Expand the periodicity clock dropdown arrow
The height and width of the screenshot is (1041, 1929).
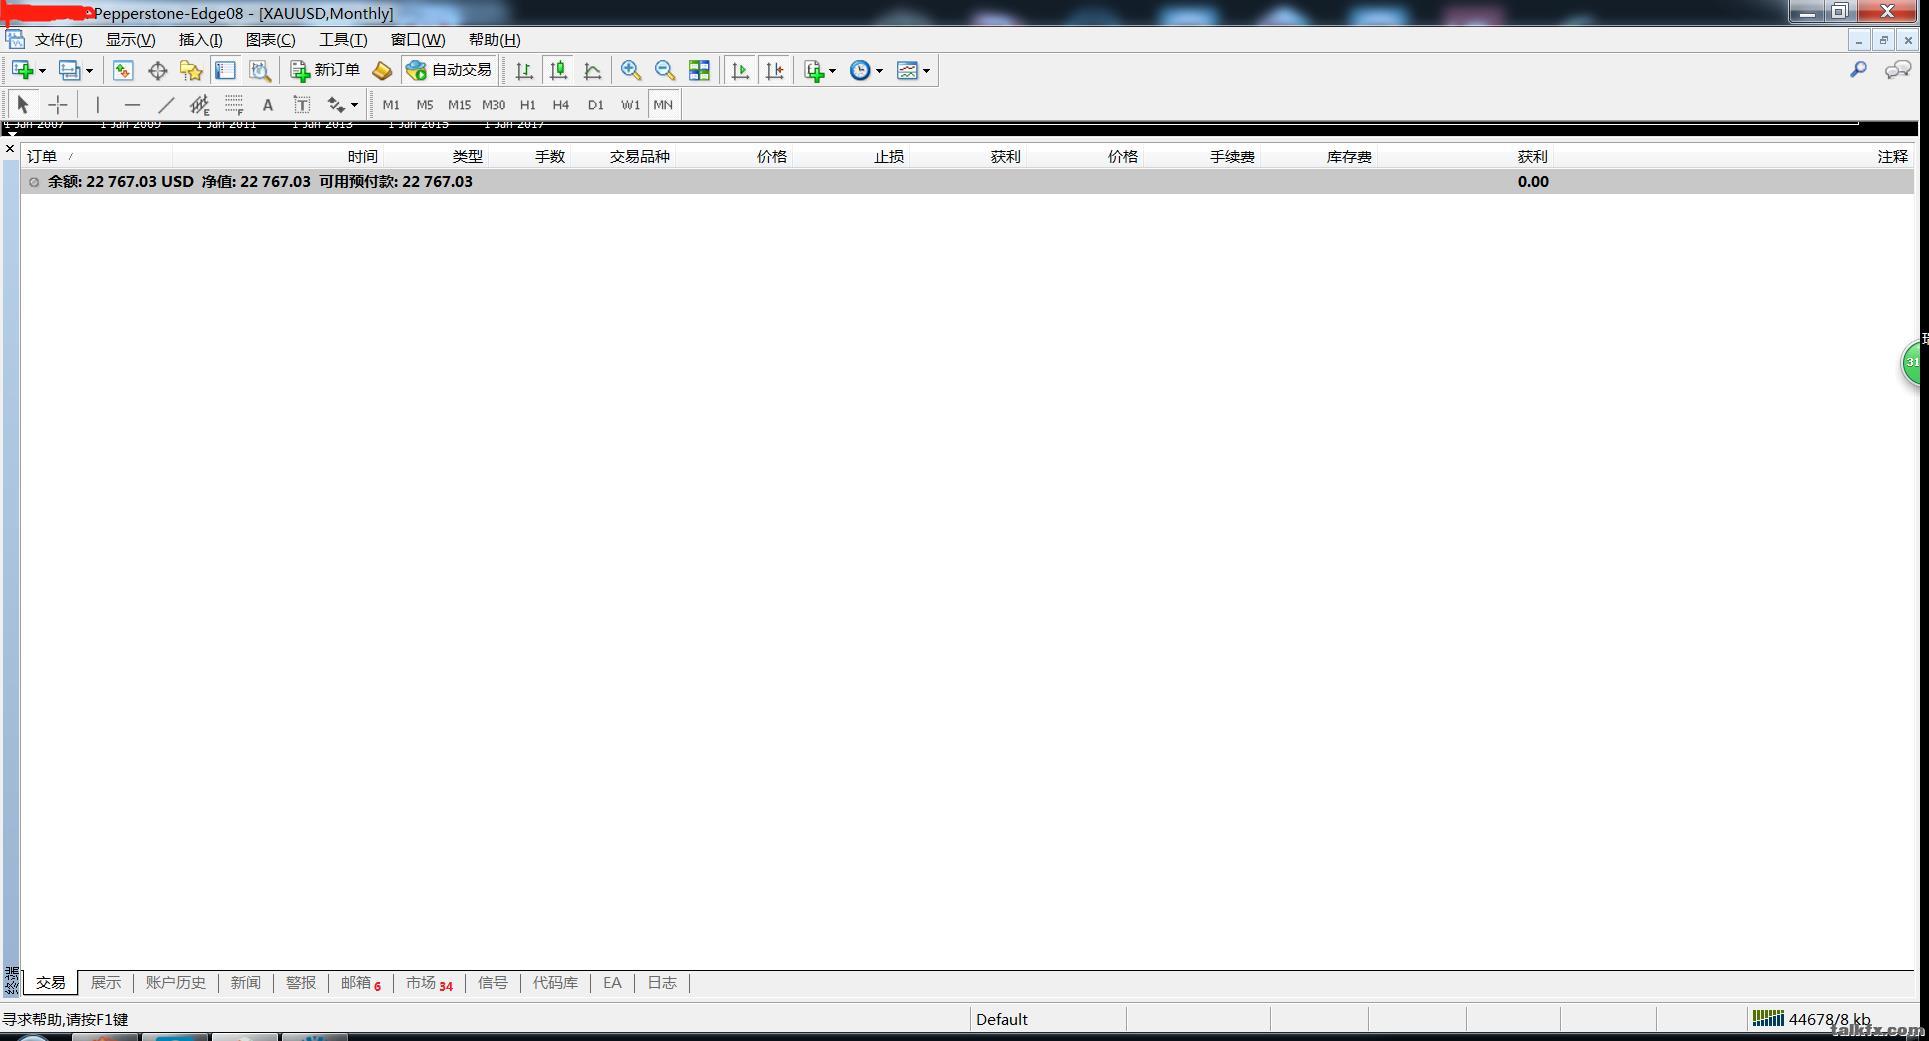[x=880, y=71]
